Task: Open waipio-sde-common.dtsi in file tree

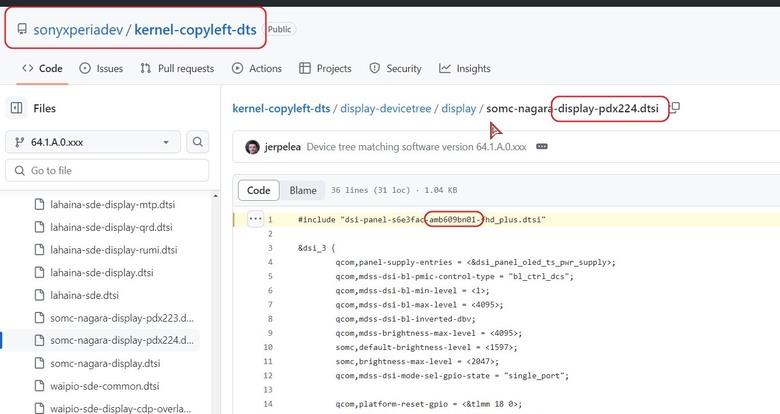Action: 104,386
